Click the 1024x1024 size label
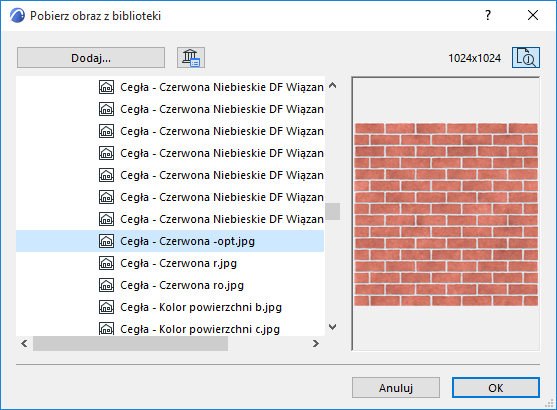 pyautogui.click(x=474, y=58)
